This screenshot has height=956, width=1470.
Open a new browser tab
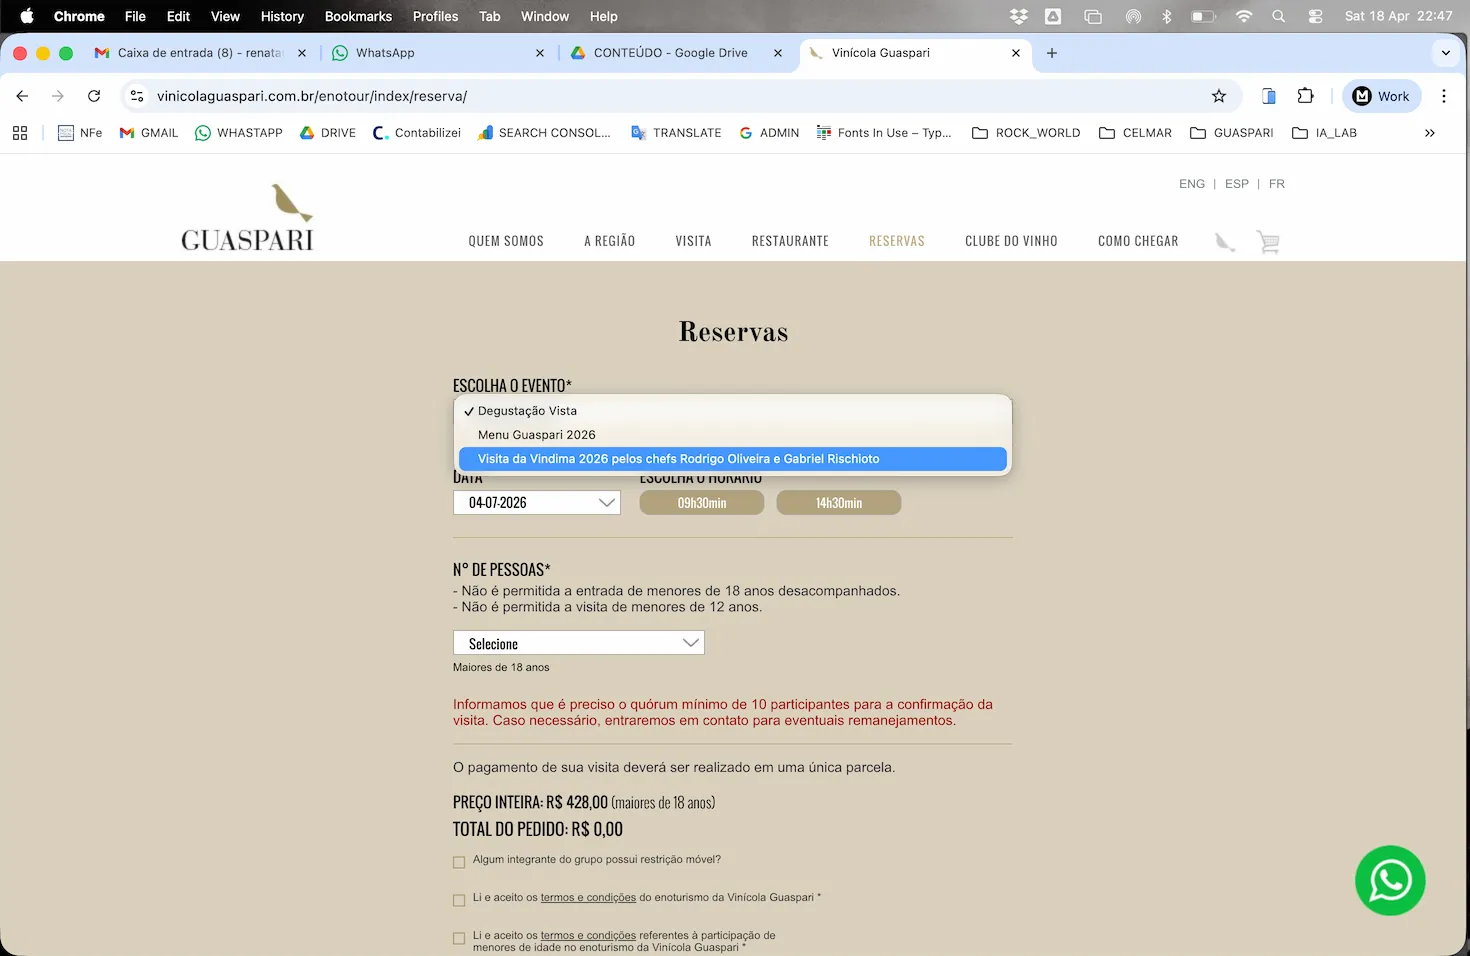click(1052, 53)
